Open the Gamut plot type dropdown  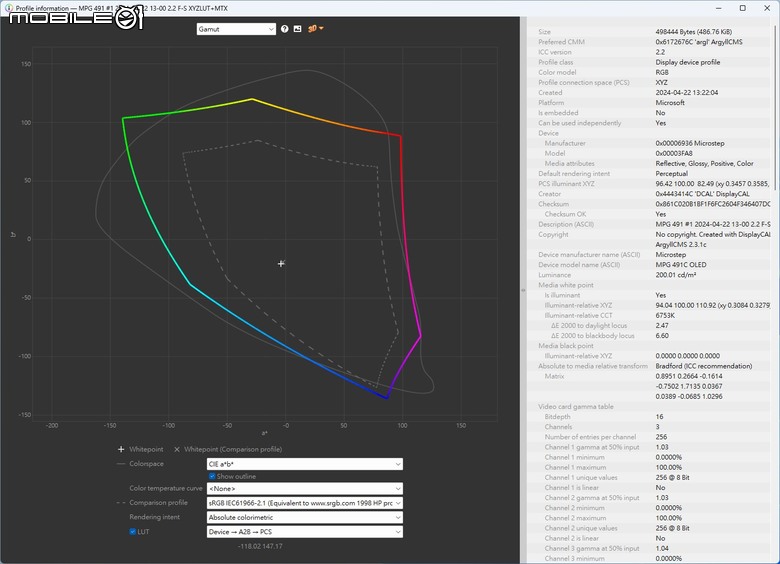point(236,29)
